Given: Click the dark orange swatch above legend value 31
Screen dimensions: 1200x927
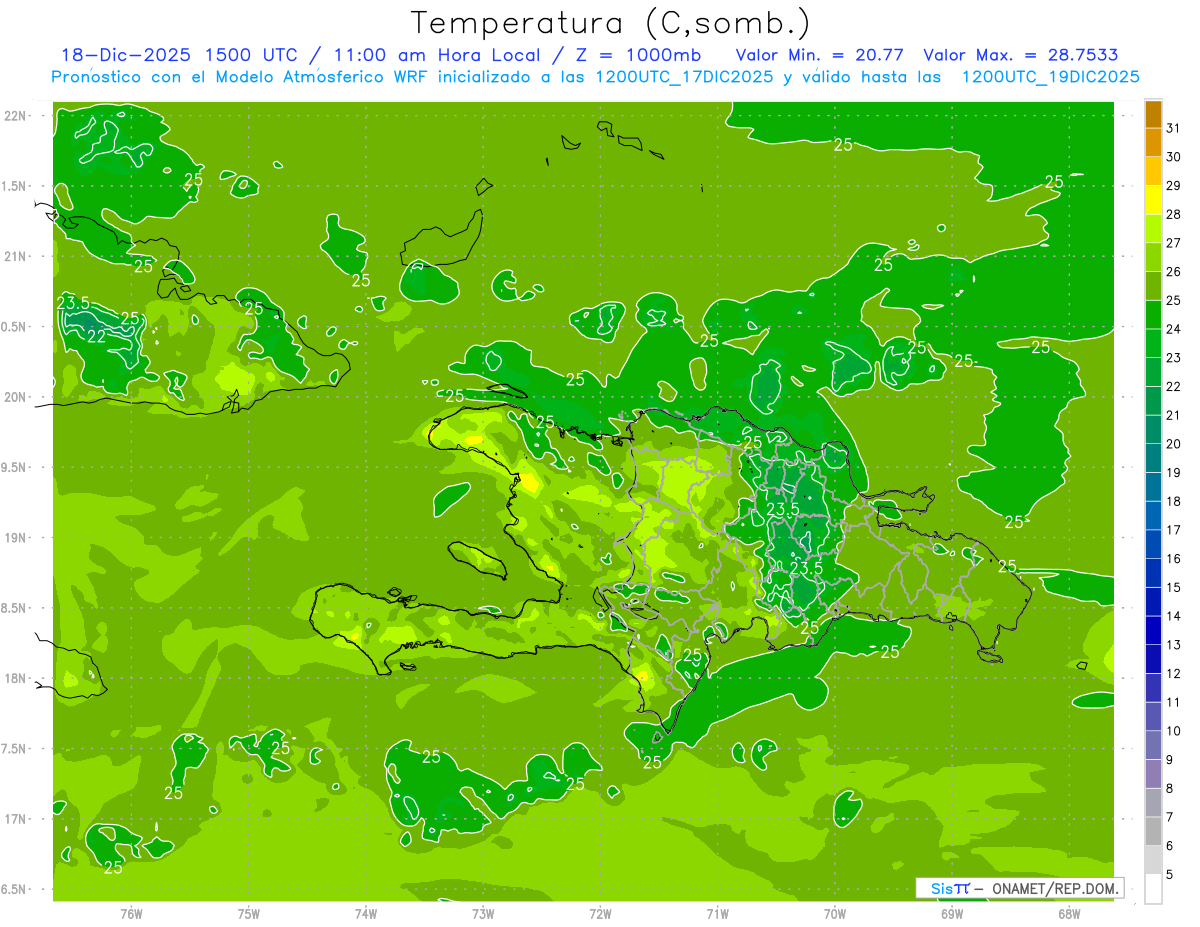Looking at the screenshot, I should pos(1153,114).
